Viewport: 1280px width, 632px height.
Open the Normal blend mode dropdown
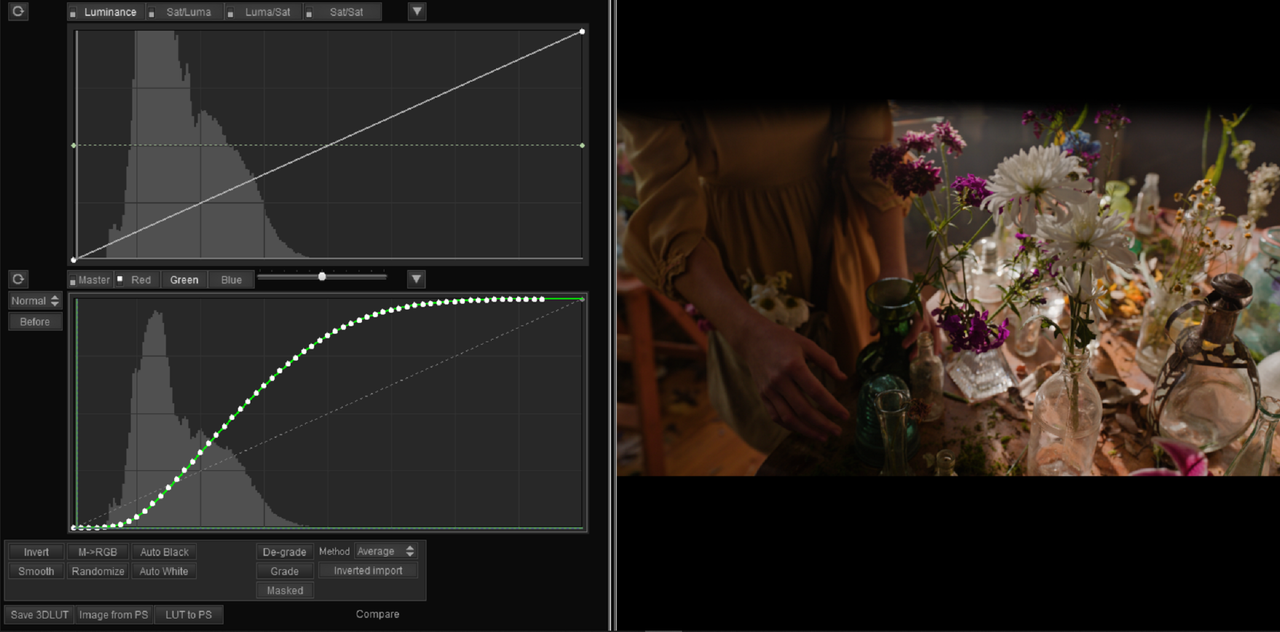[x=35, y=300]
